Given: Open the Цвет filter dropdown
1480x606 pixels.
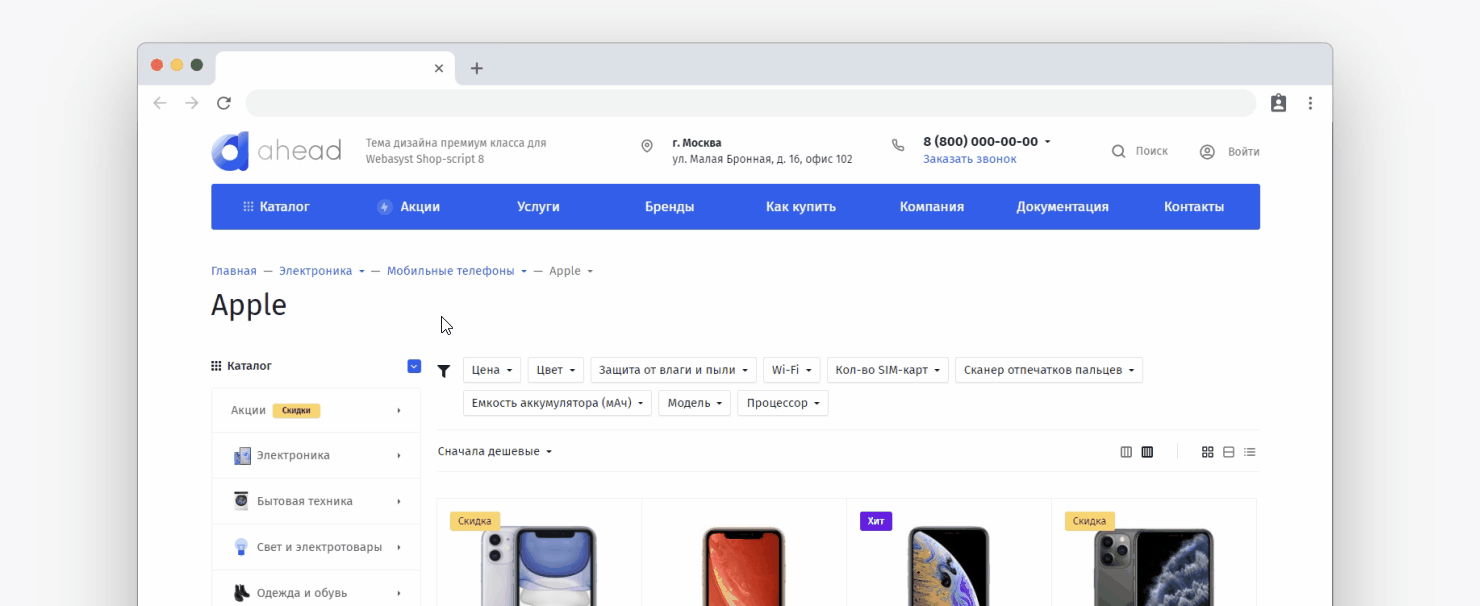Looking at the screenshot, I should pyautogui.click(x=556, y=370).
